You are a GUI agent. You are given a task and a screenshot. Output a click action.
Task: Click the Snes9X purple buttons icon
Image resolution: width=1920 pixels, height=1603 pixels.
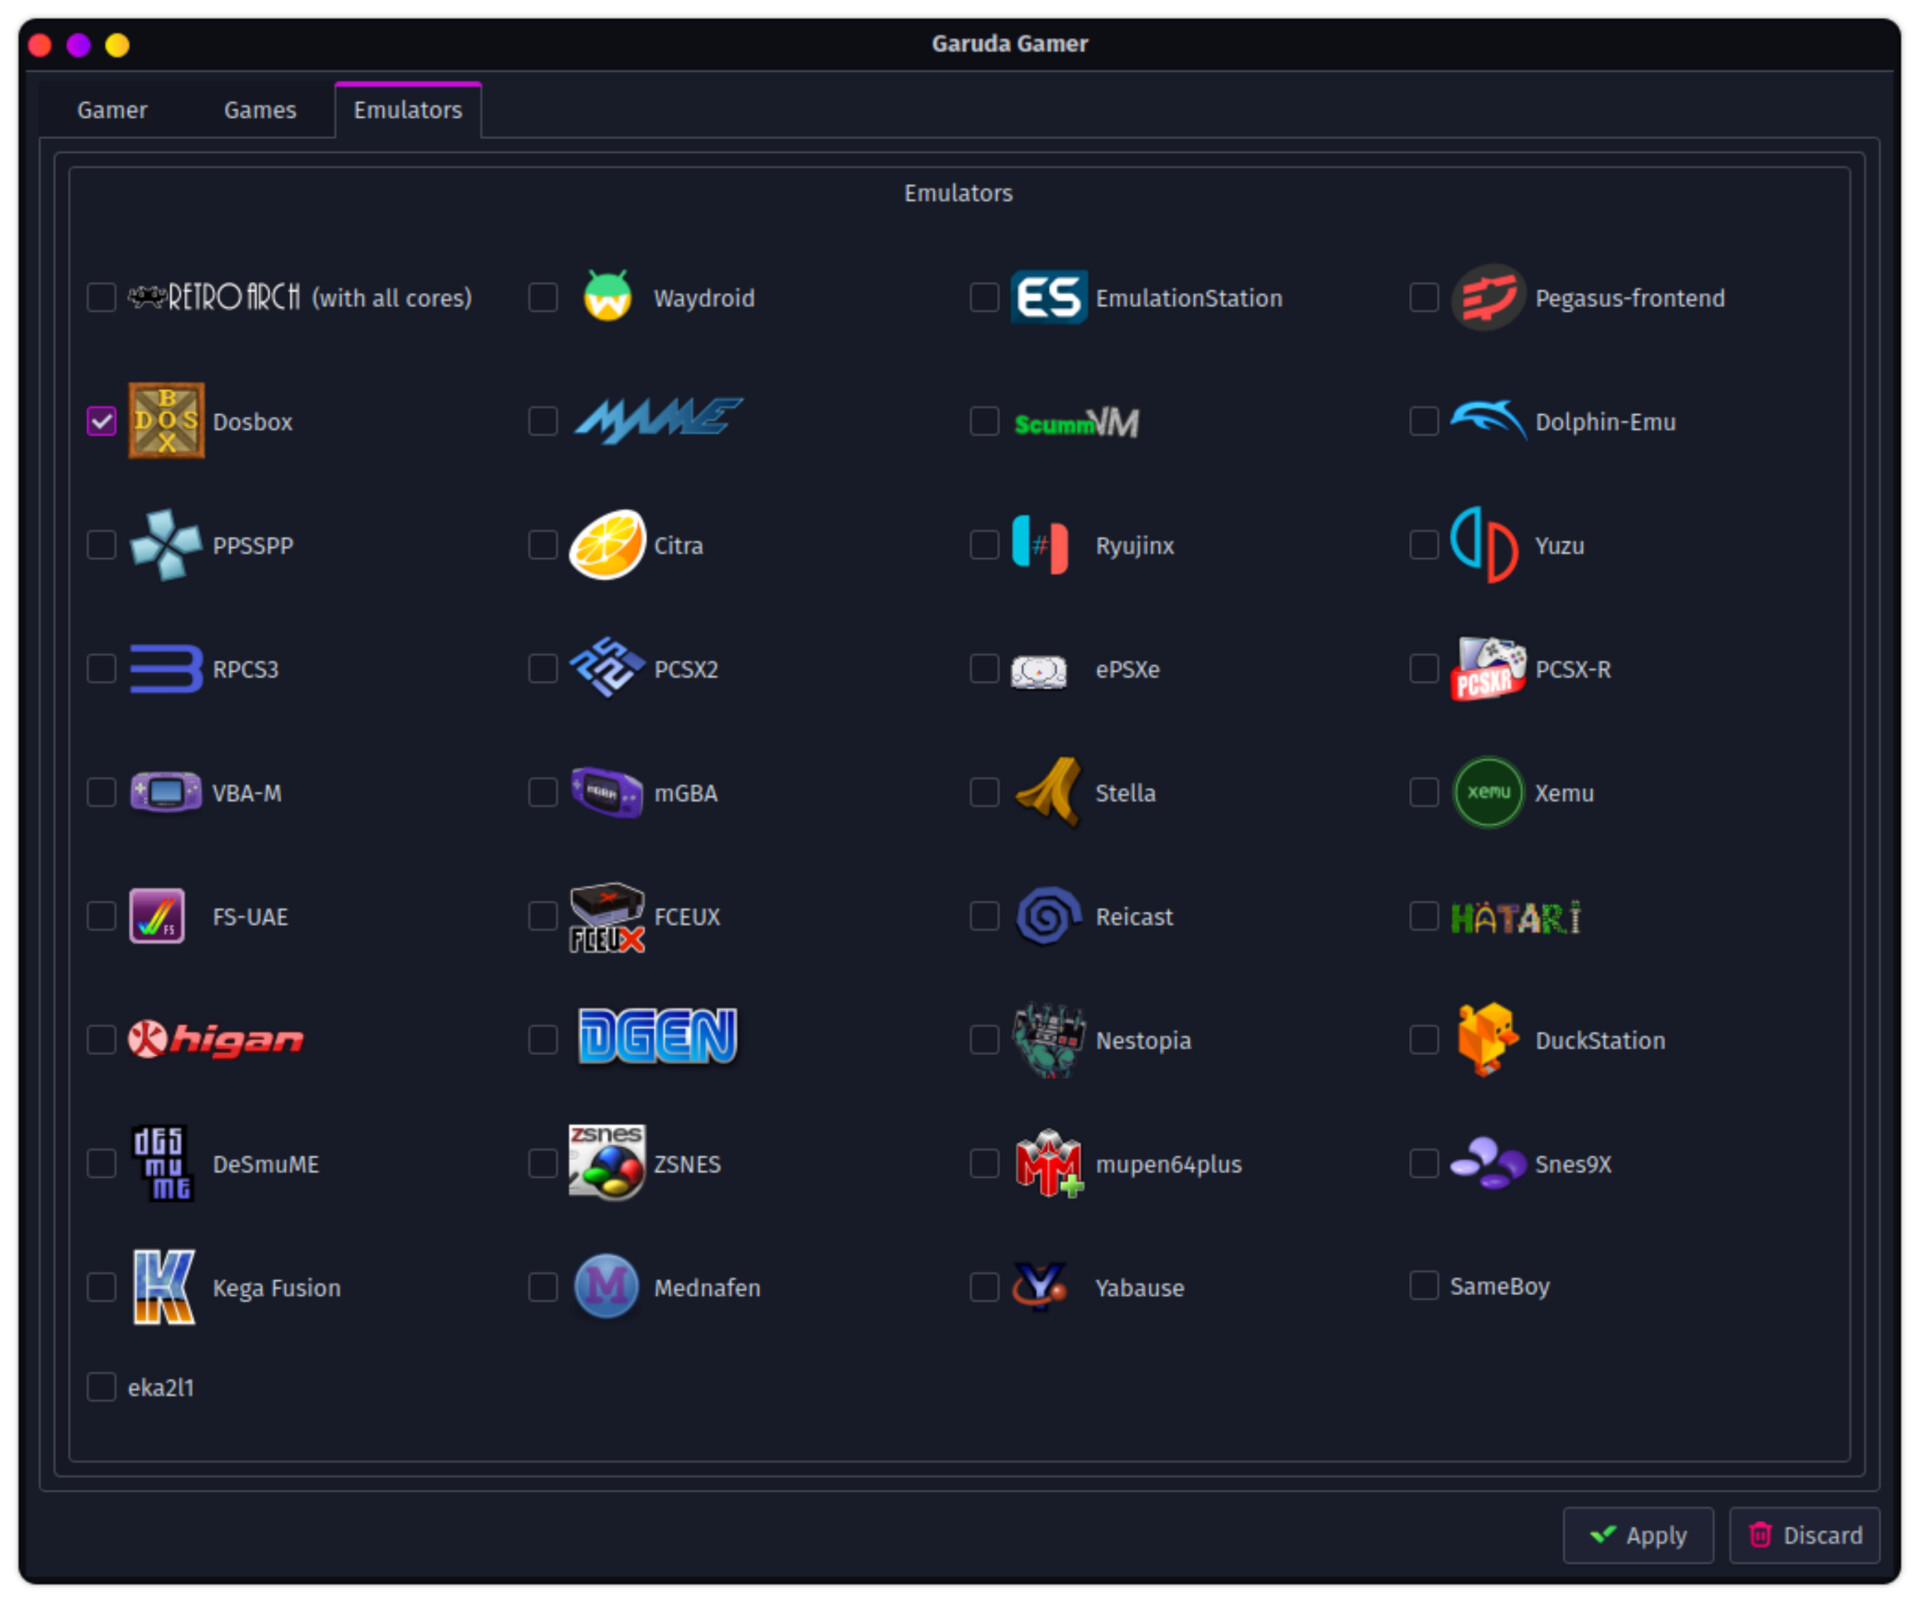pyautogui.click(x=1488, y=1163)
